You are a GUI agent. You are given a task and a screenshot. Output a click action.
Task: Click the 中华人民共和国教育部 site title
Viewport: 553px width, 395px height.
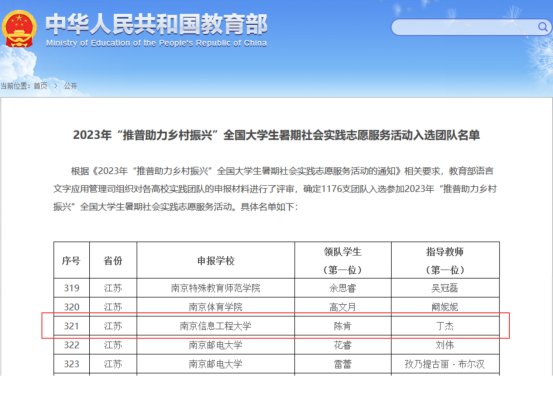[156, 24]
